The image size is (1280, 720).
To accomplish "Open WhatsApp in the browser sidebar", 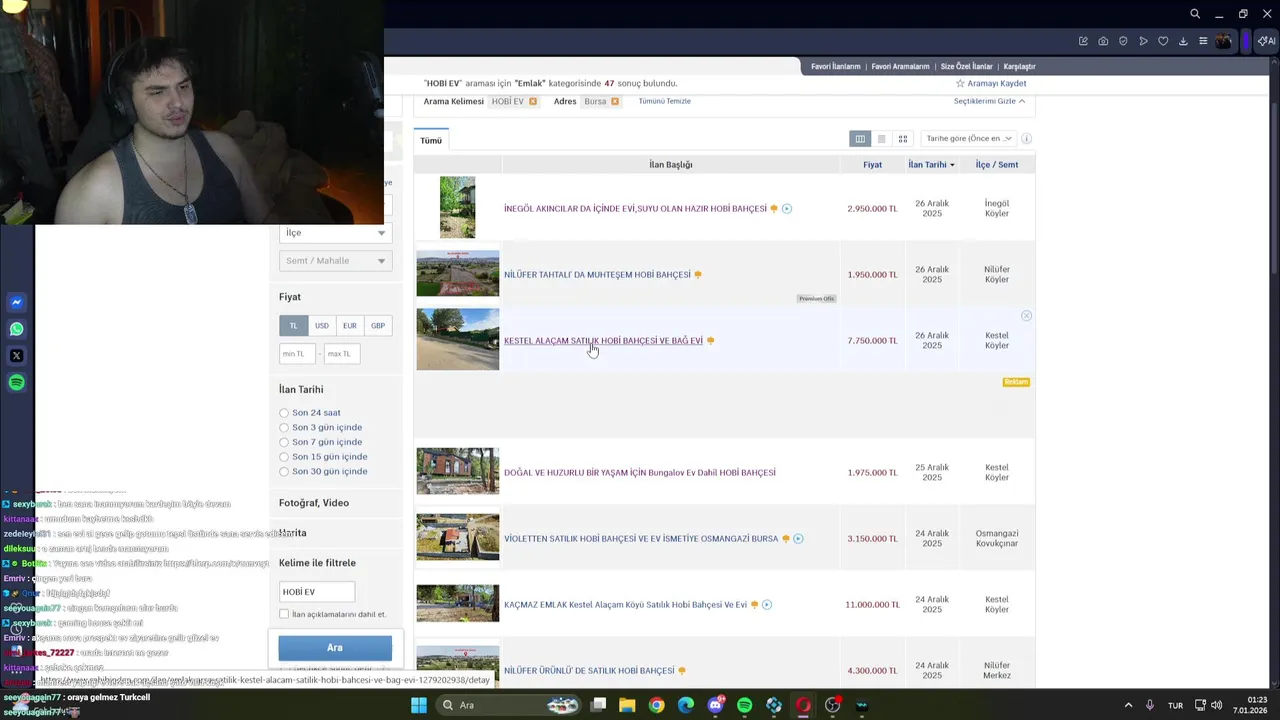I will click(16, 329).
